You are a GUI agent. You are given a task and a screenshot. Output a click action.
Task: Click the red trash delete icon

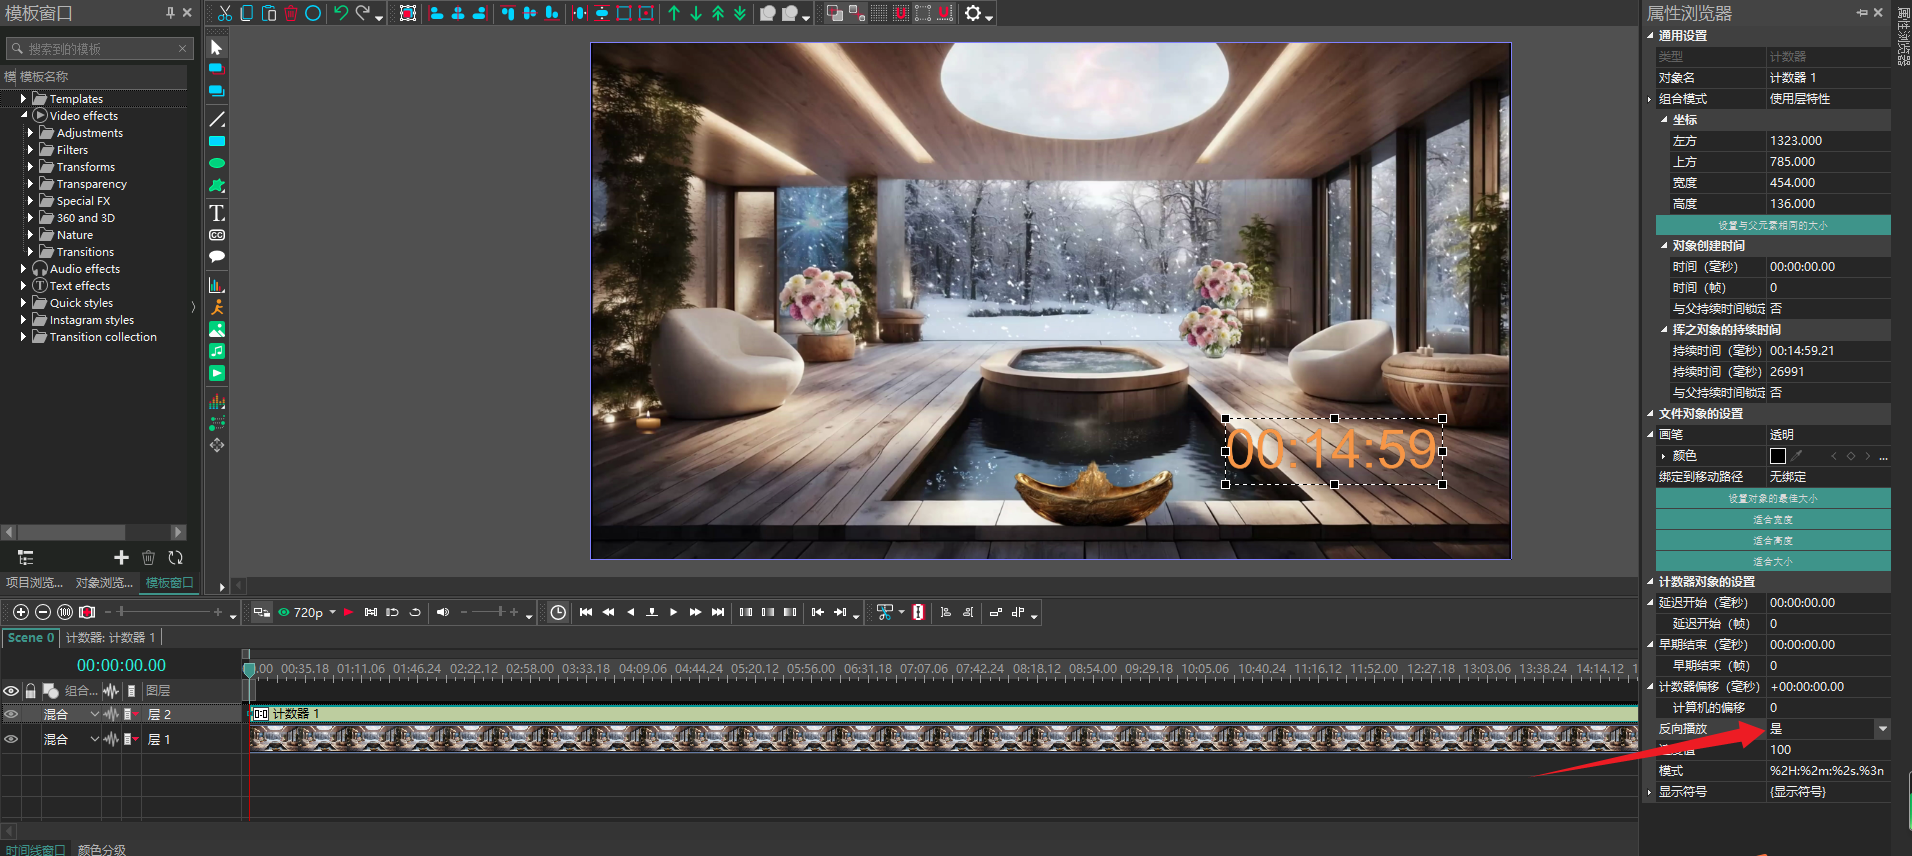click(291, 13)
